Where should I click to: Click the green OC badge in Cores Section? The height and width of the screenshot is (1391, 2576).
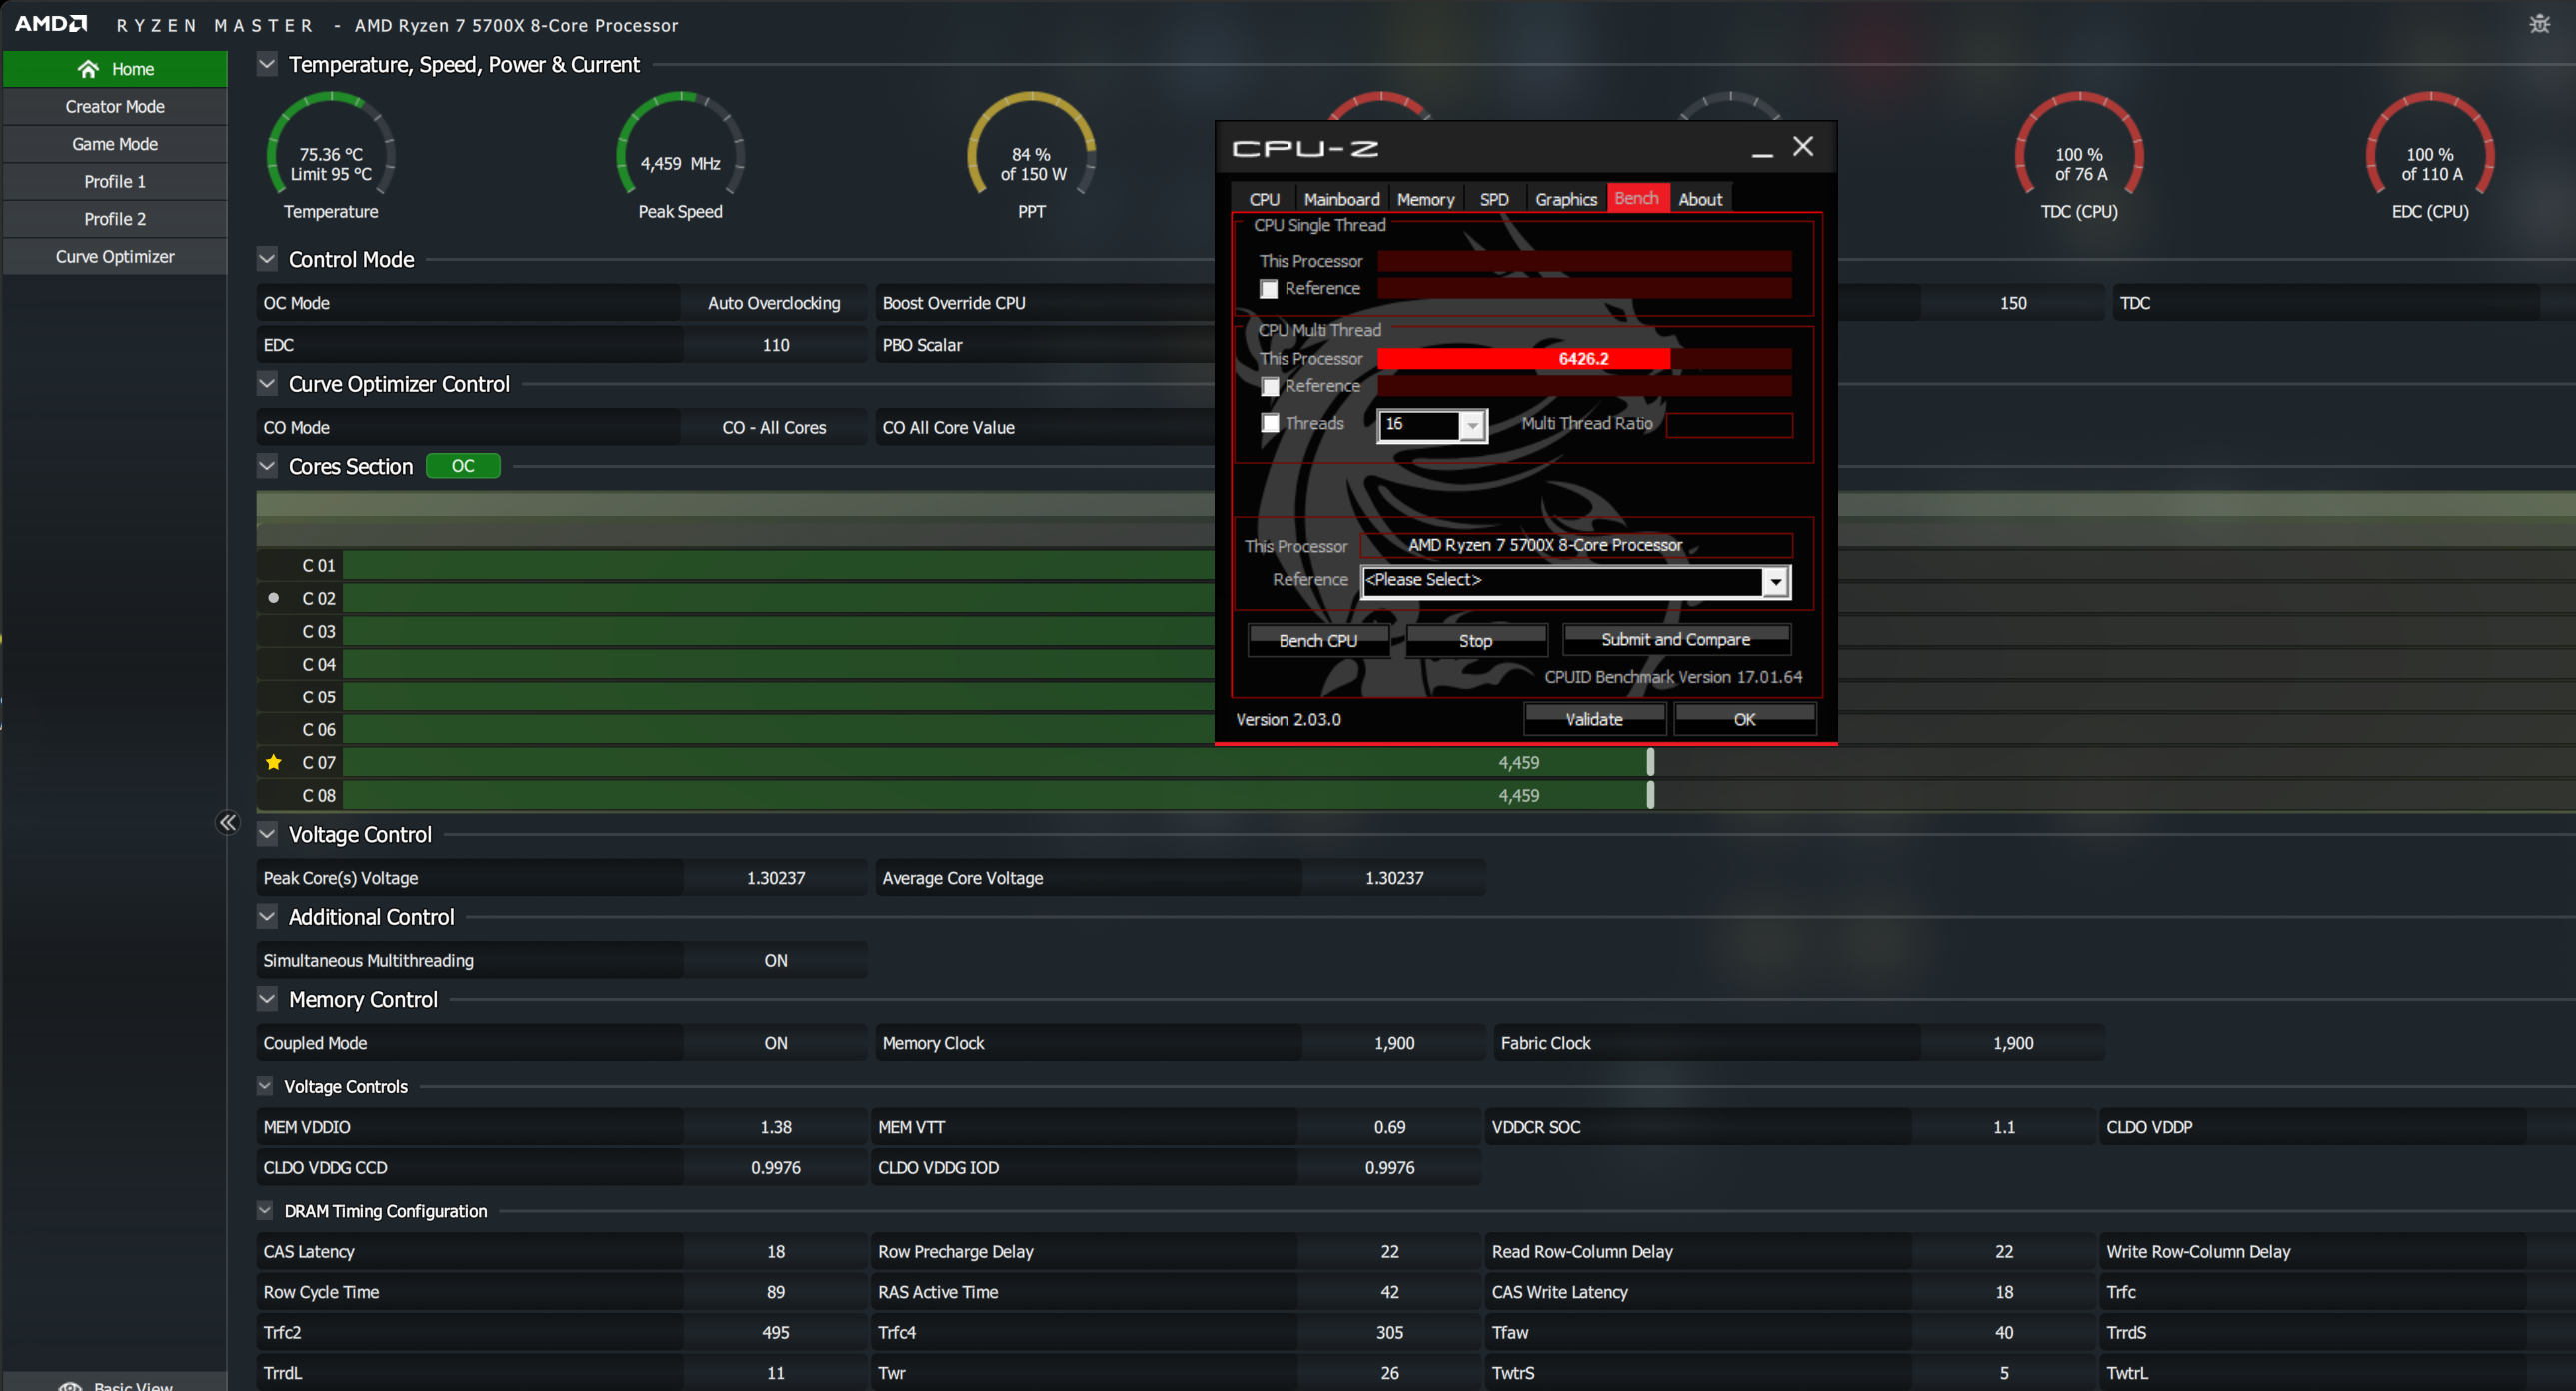point(463,466)
